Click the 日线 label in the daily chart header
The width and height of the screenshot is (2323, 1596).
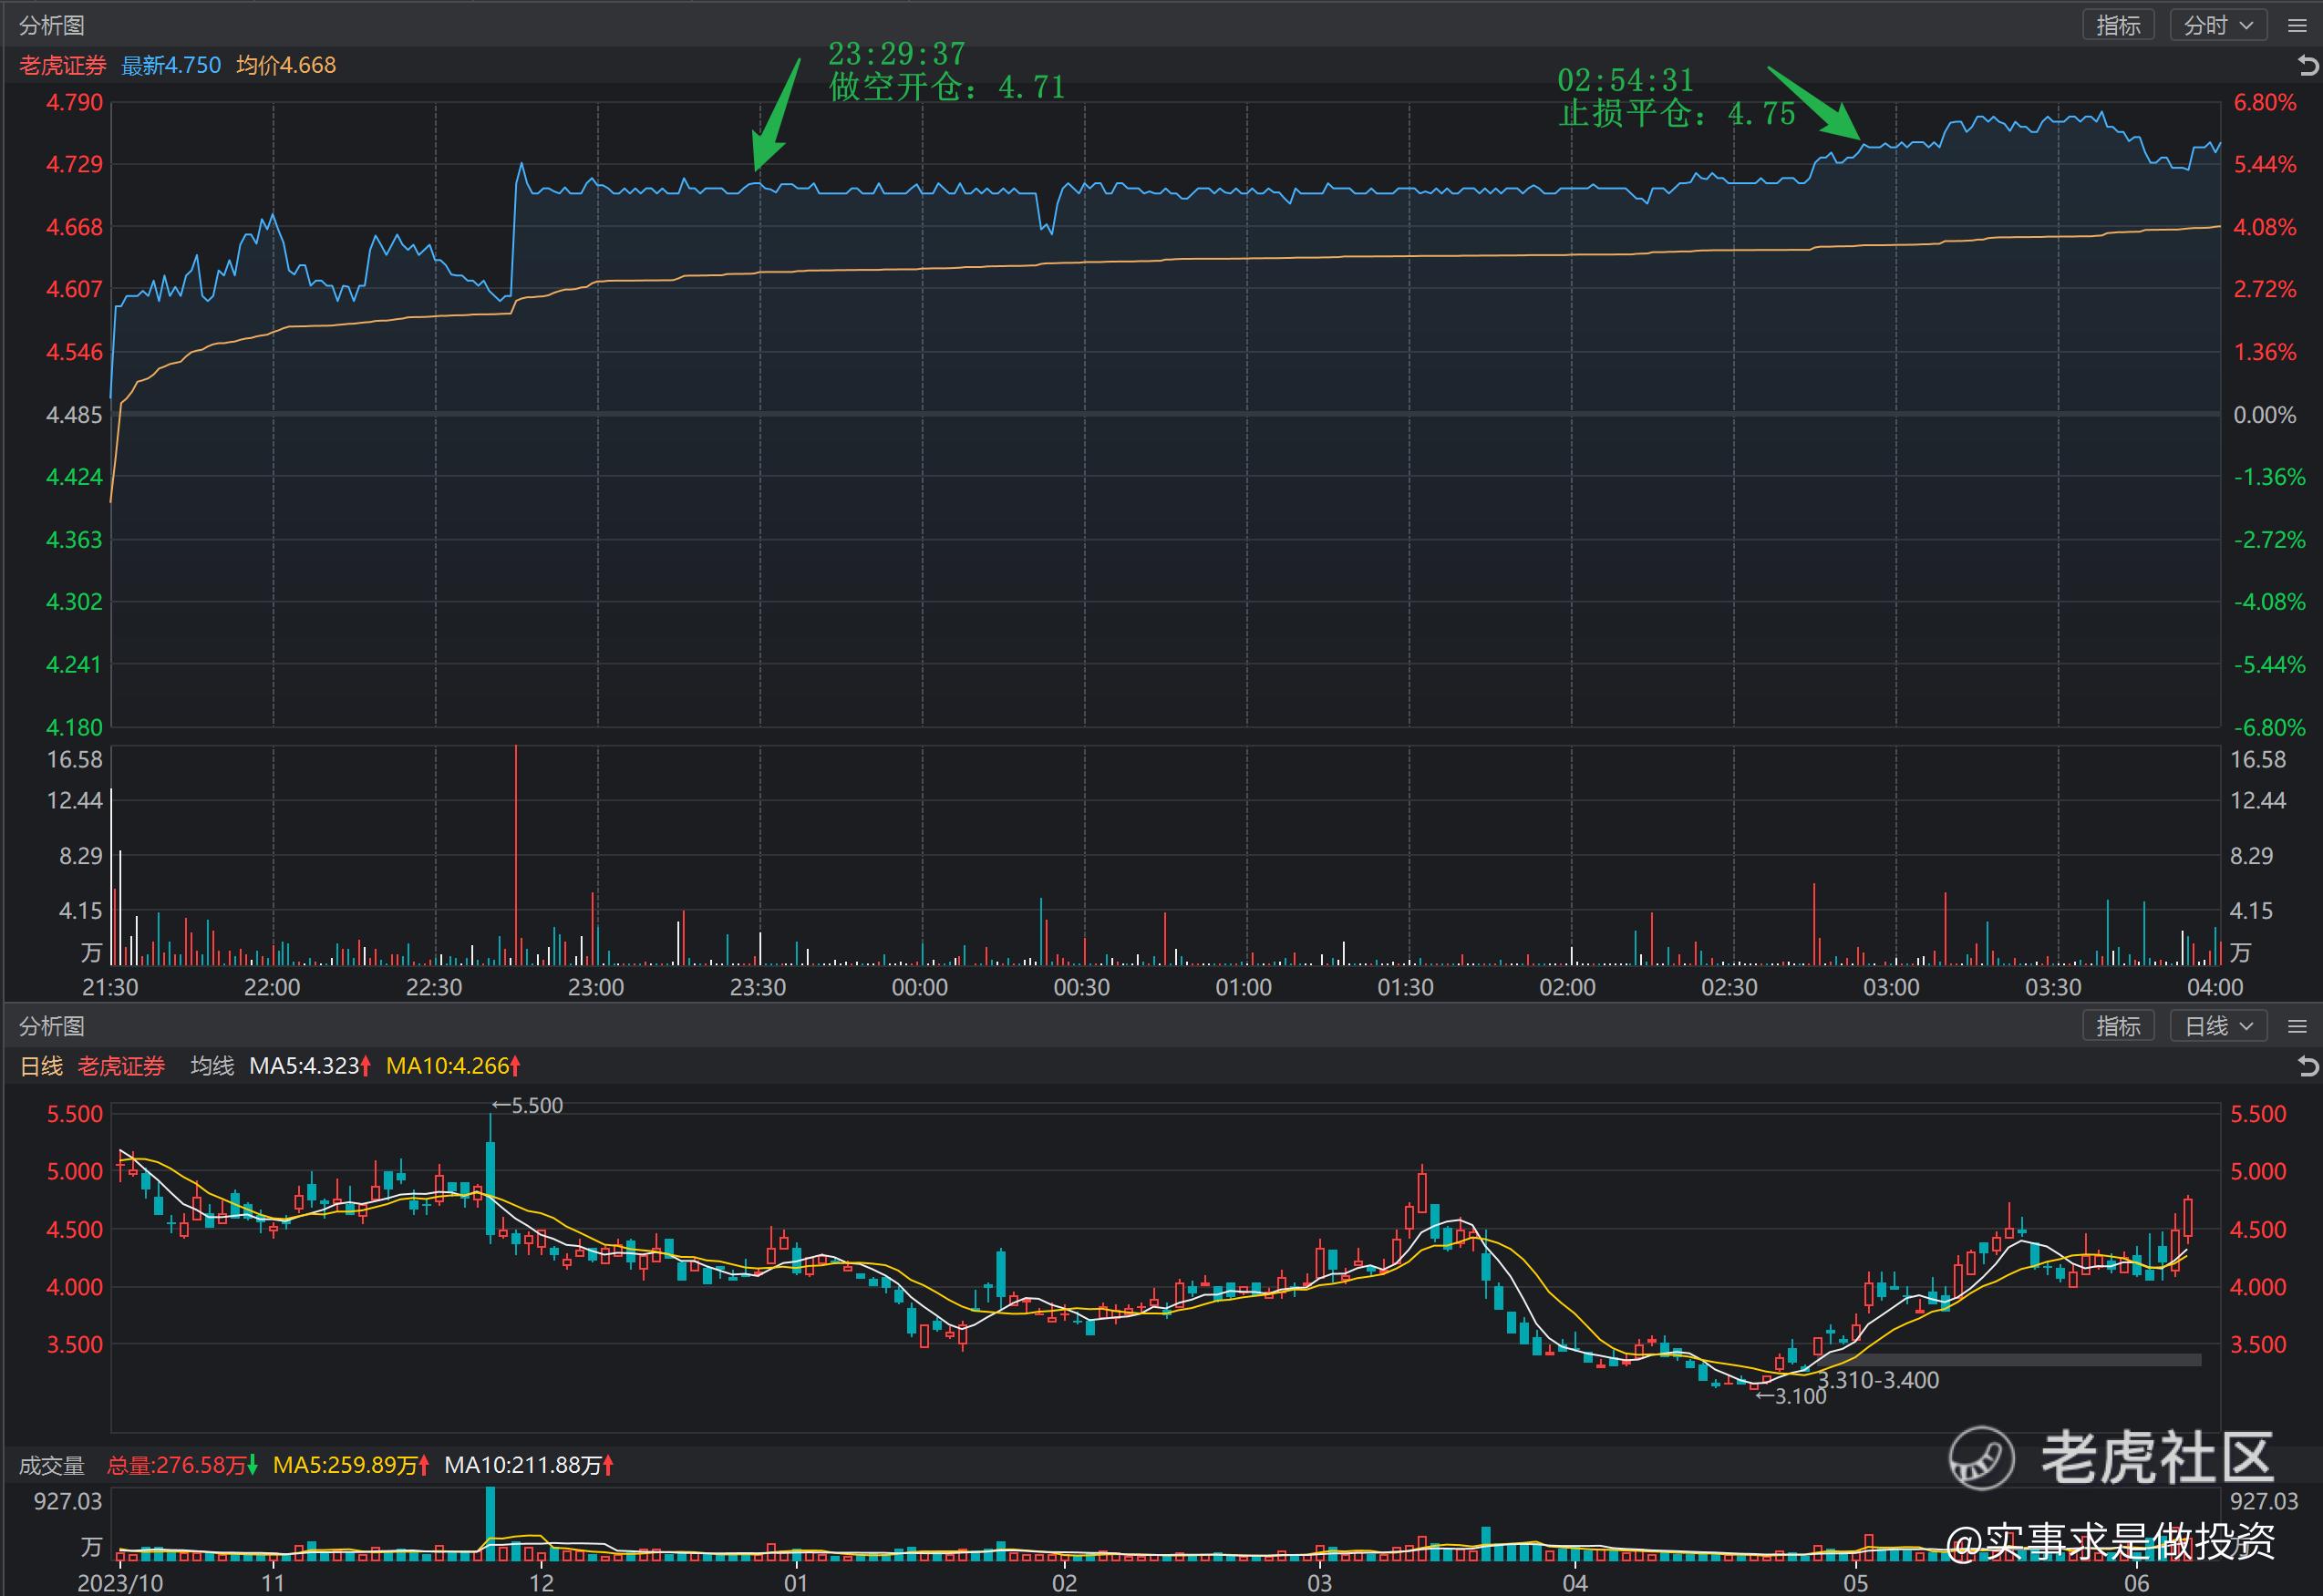(x=41, y=1066)
